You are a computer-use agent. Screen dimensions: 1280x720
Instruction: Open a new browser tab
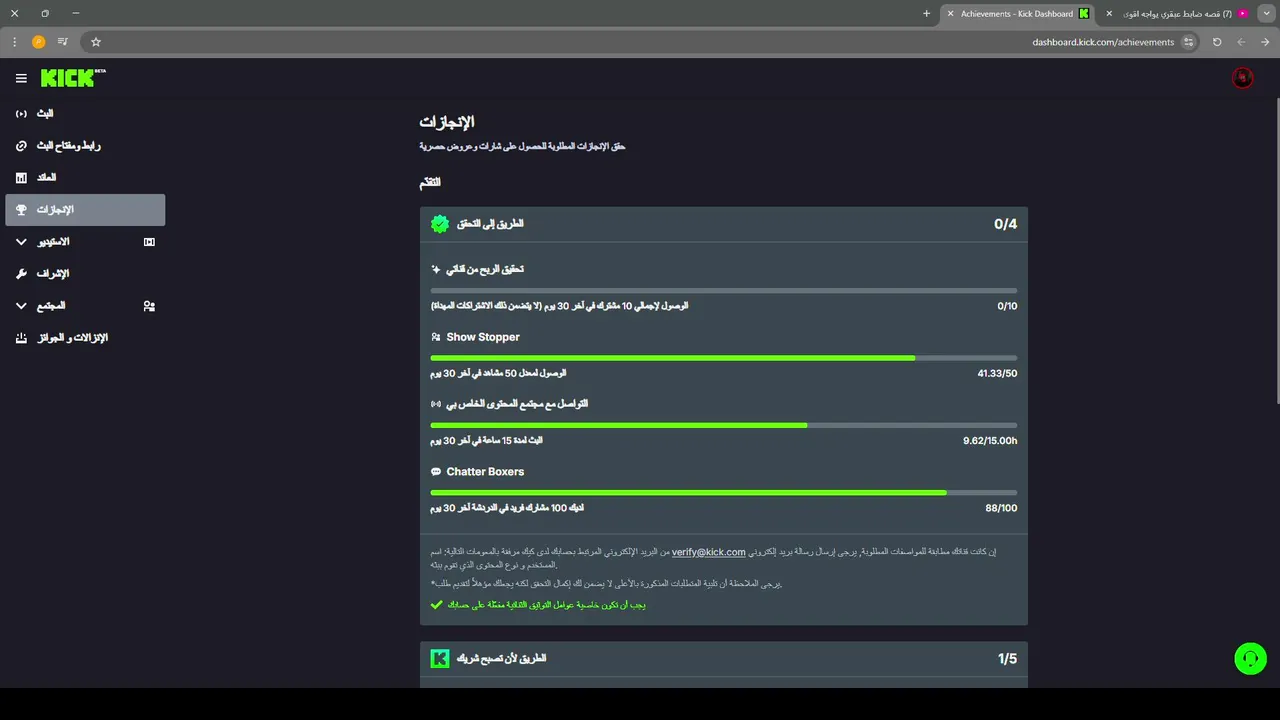click(x=926, y=14)
